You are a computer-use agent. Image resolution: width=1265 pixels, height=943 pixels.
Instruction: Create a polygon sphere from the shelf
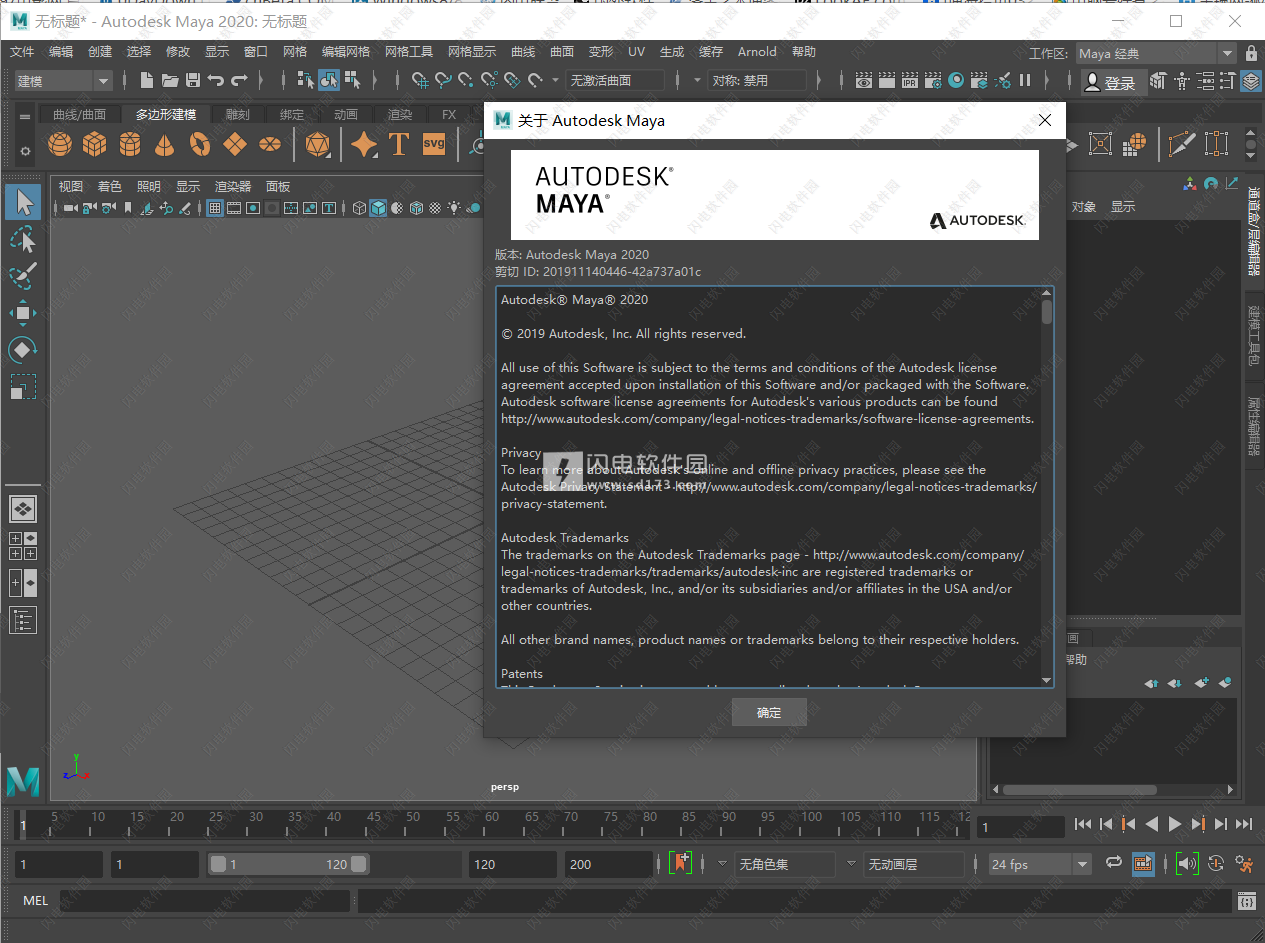pyautogui.click(x=60, y=145)
